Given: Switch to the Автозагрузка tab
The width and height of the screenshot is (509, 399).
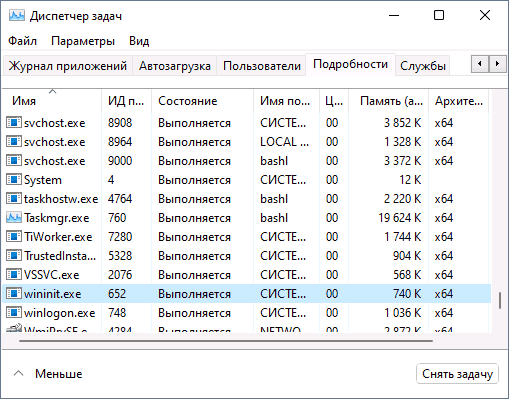Looking at the screenshot, I should tap(175, 66).
